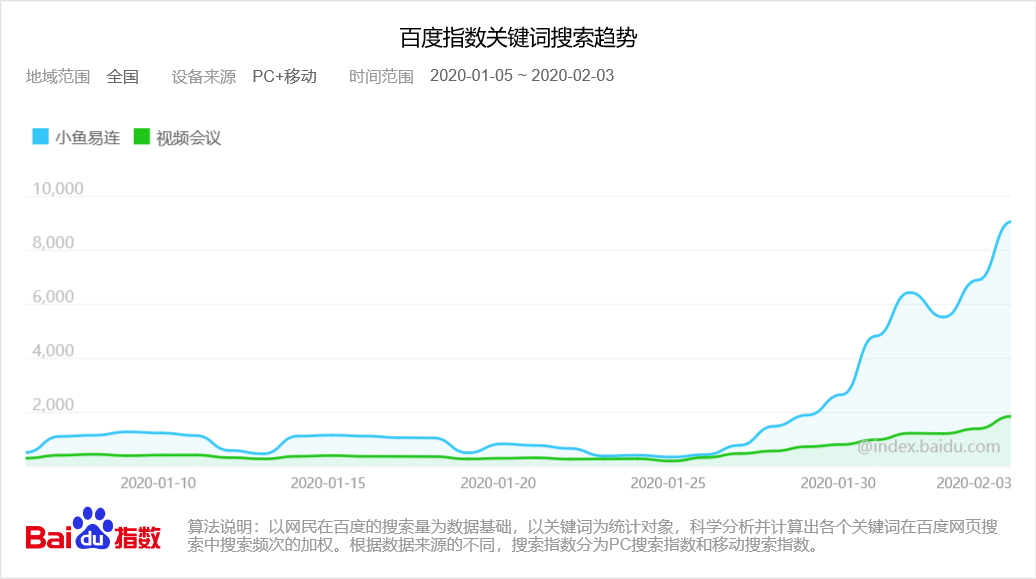Click the green legend square for 视频会议
The height and width of the screenshot is (579, 1036).
142,137
